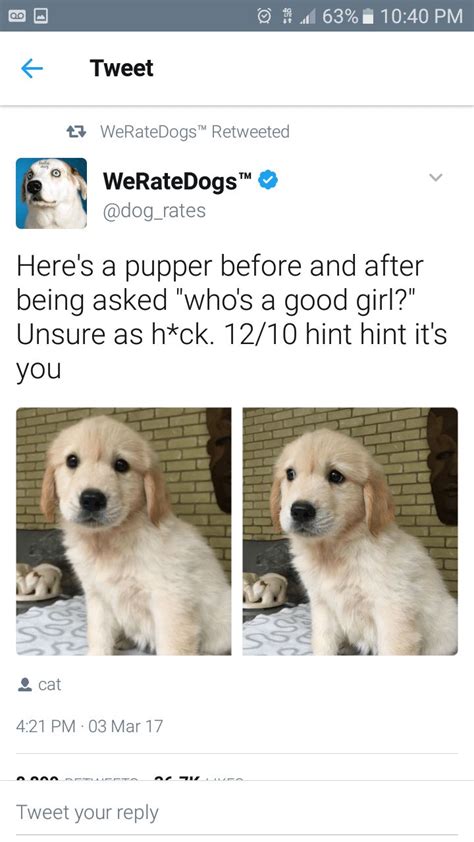
Task: Open the tagged user cat
Action: pos(49,685)
